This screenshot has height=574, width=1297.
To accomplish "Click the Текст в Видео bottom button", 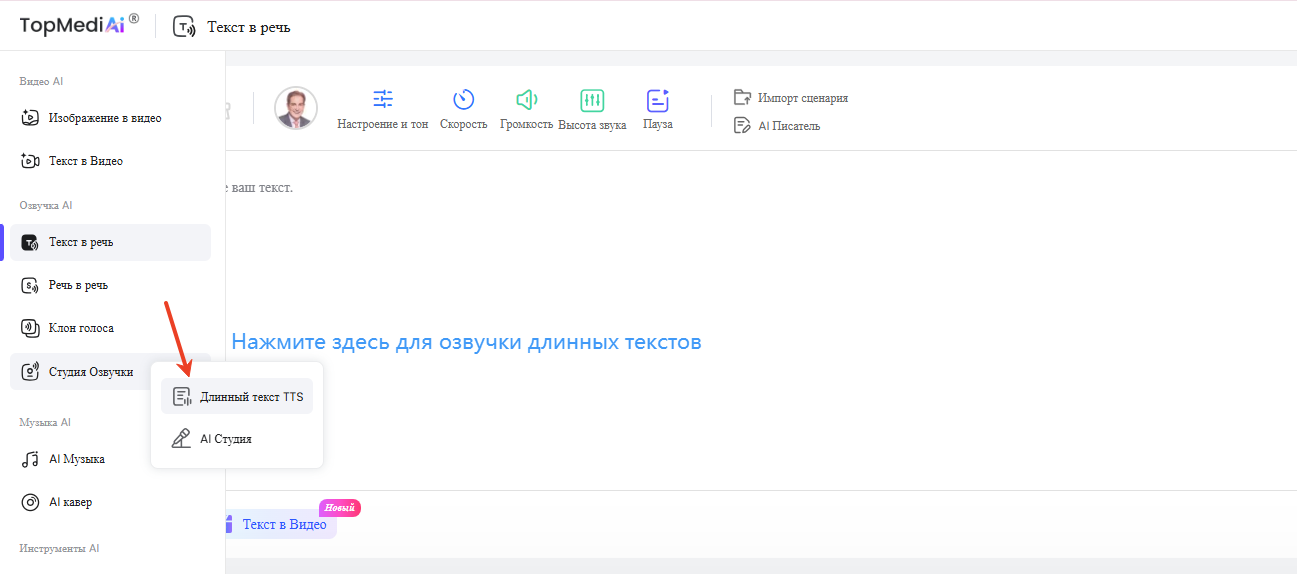I will click(x=282, y=524).
